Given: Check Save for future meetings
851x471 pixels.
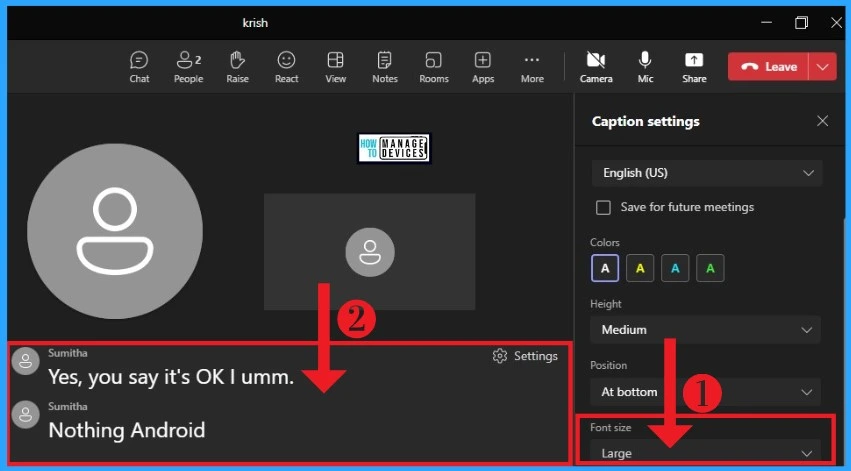Looking at the screenshot, I should click(x=603, y=207).
